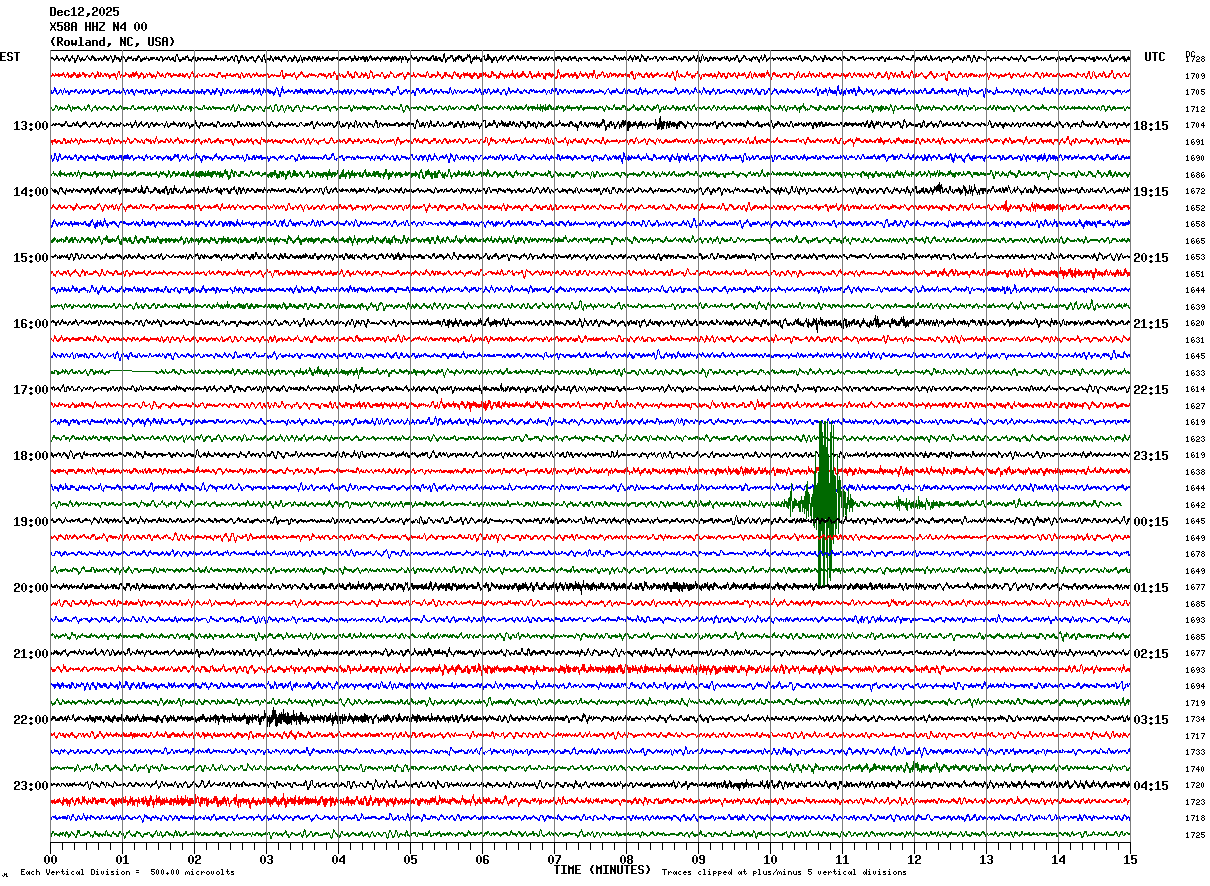Click the Dec12,2025 date header
This screenshot has height=886, width=1210.
click(84, 12)
